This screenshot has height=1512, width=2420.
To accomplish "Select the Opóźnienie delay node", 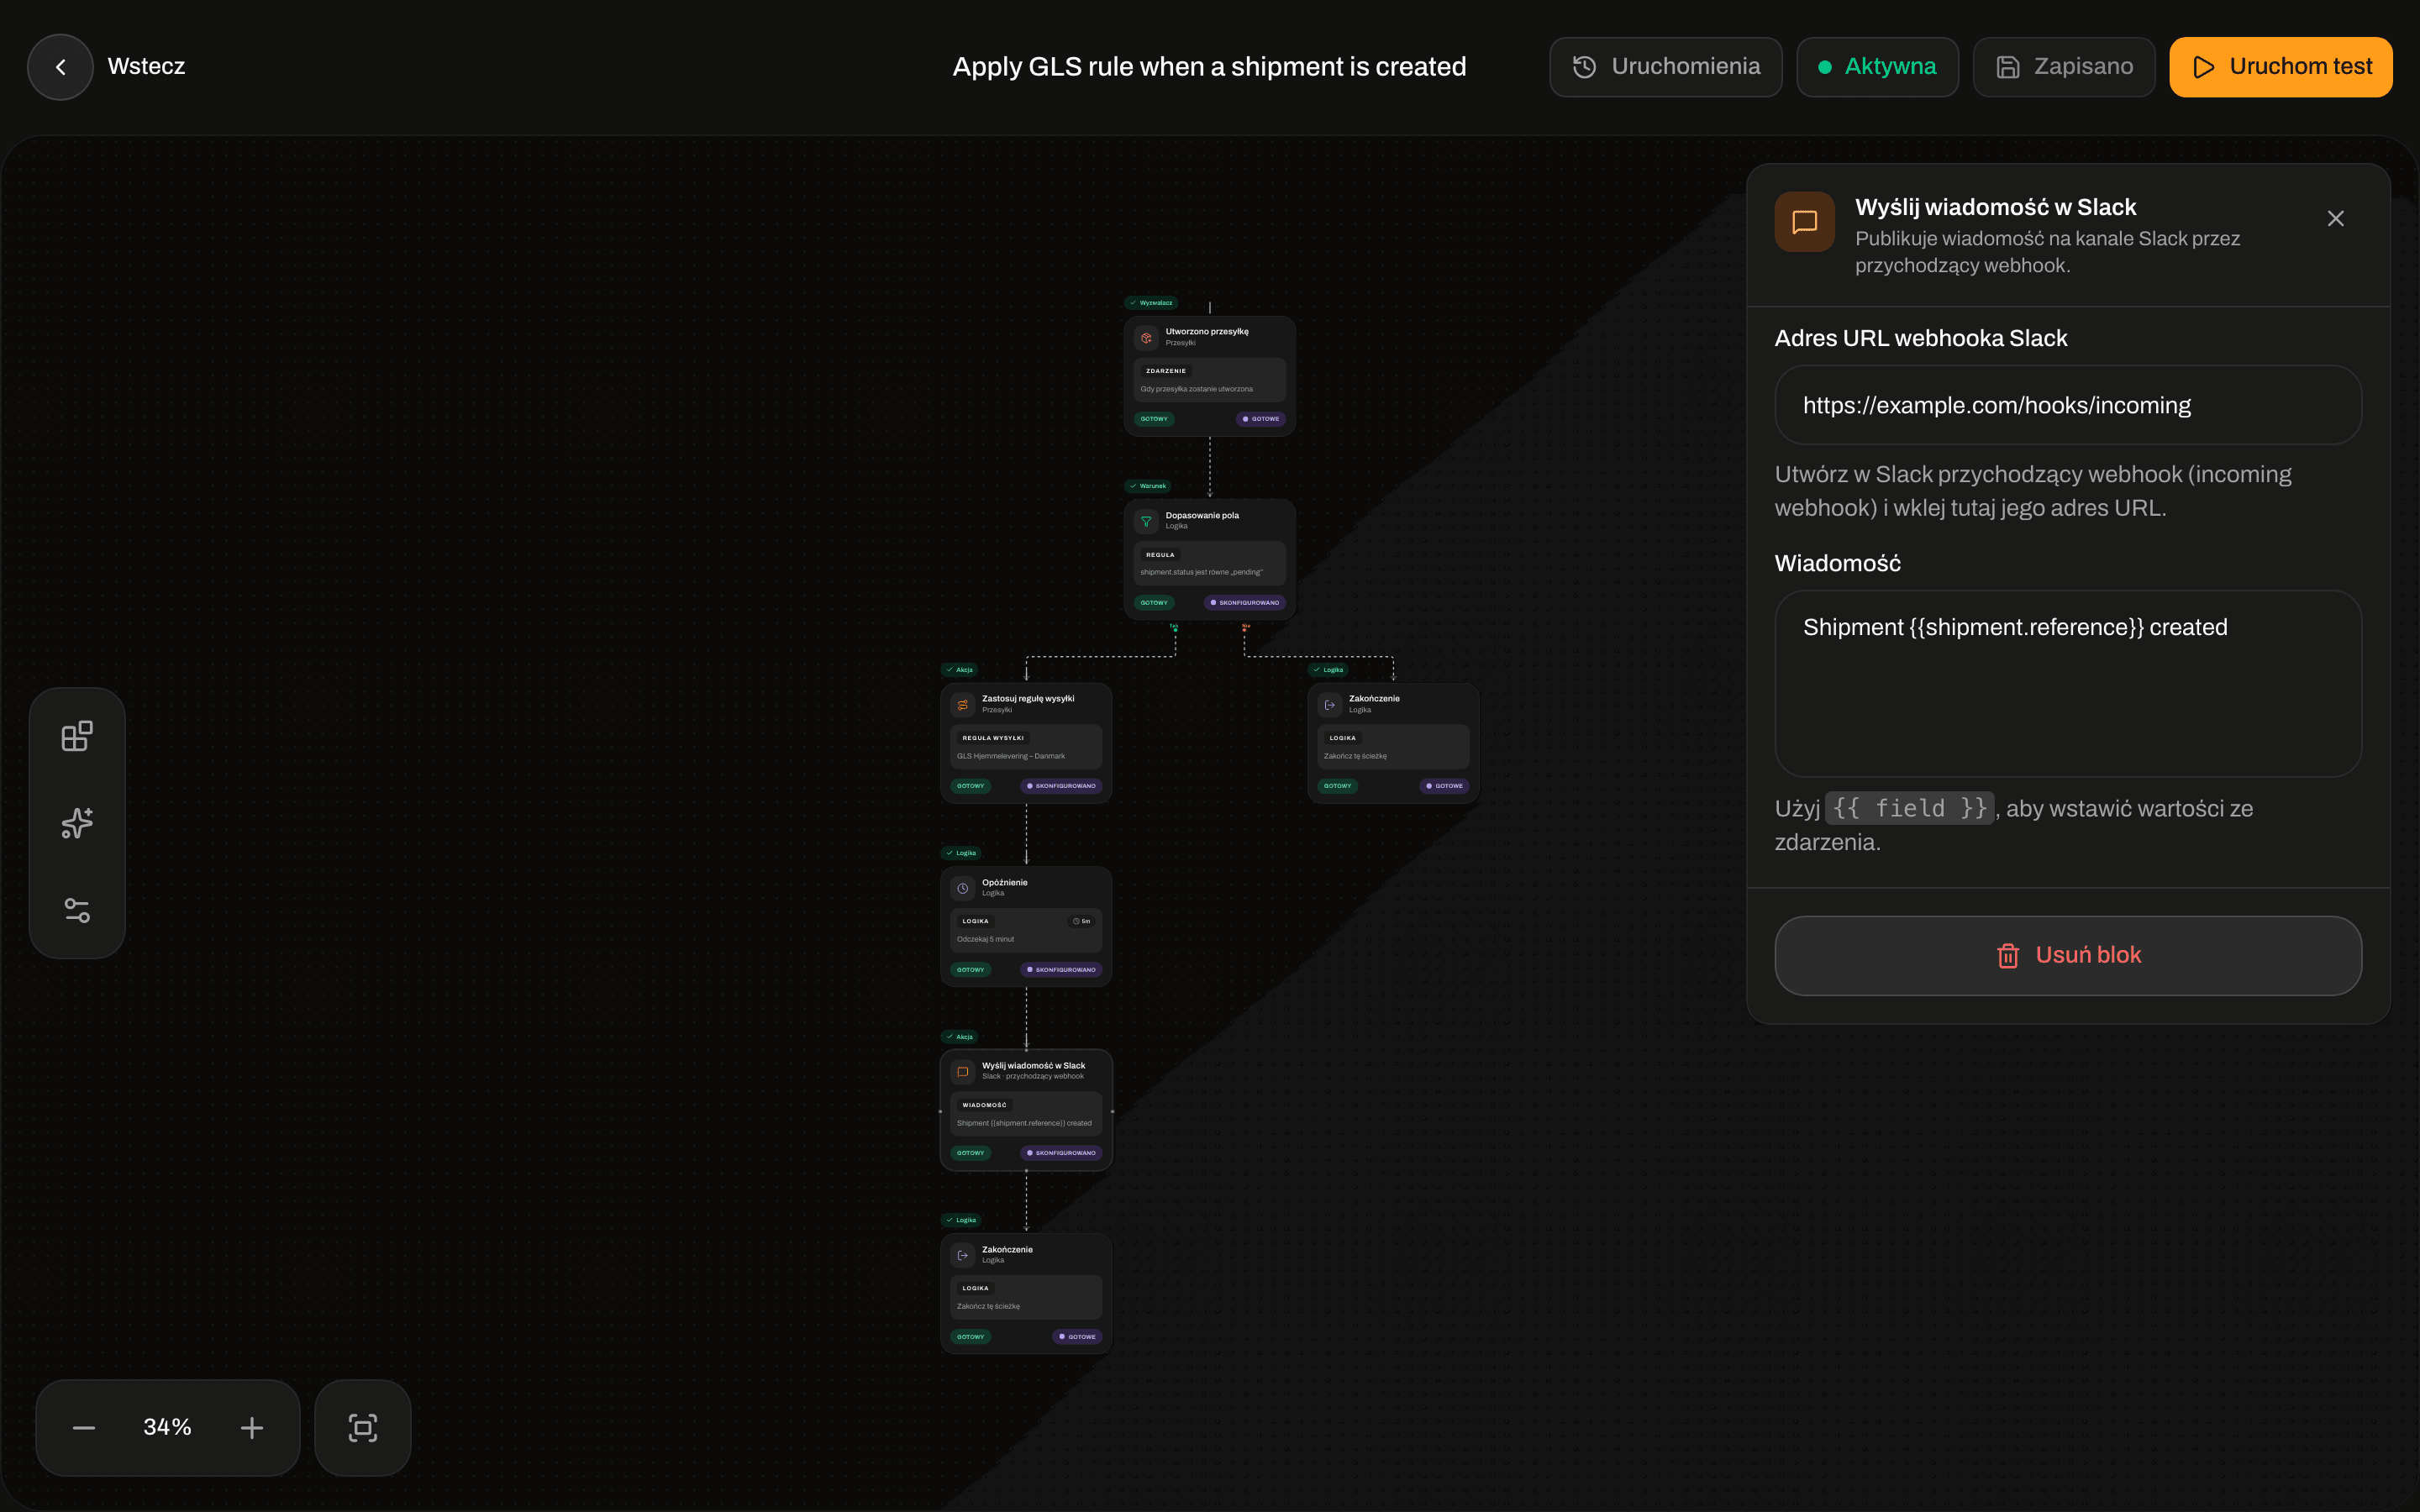I will point(1026,927).
